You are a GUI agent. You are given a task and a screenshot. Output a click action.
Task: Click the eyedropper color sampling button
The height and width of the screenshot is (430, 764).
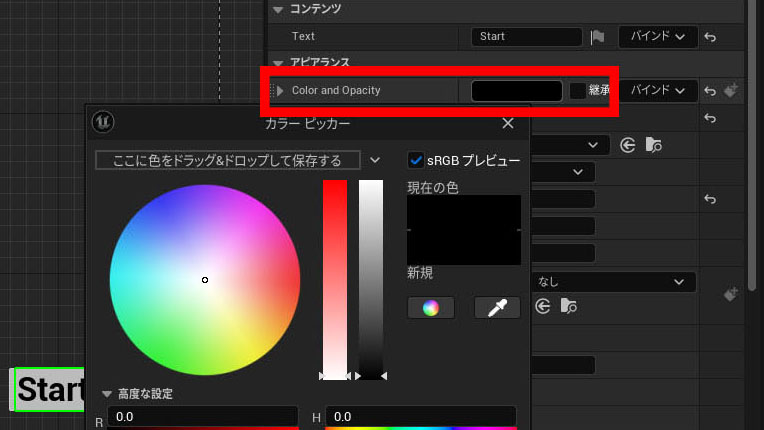tap(497, 308)
